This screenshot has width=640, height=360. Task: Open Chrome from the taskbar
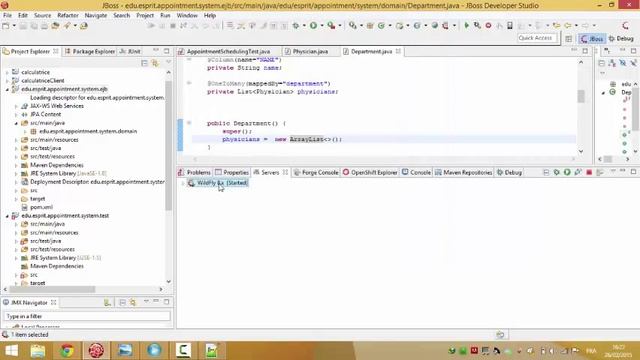click(67, 351)
